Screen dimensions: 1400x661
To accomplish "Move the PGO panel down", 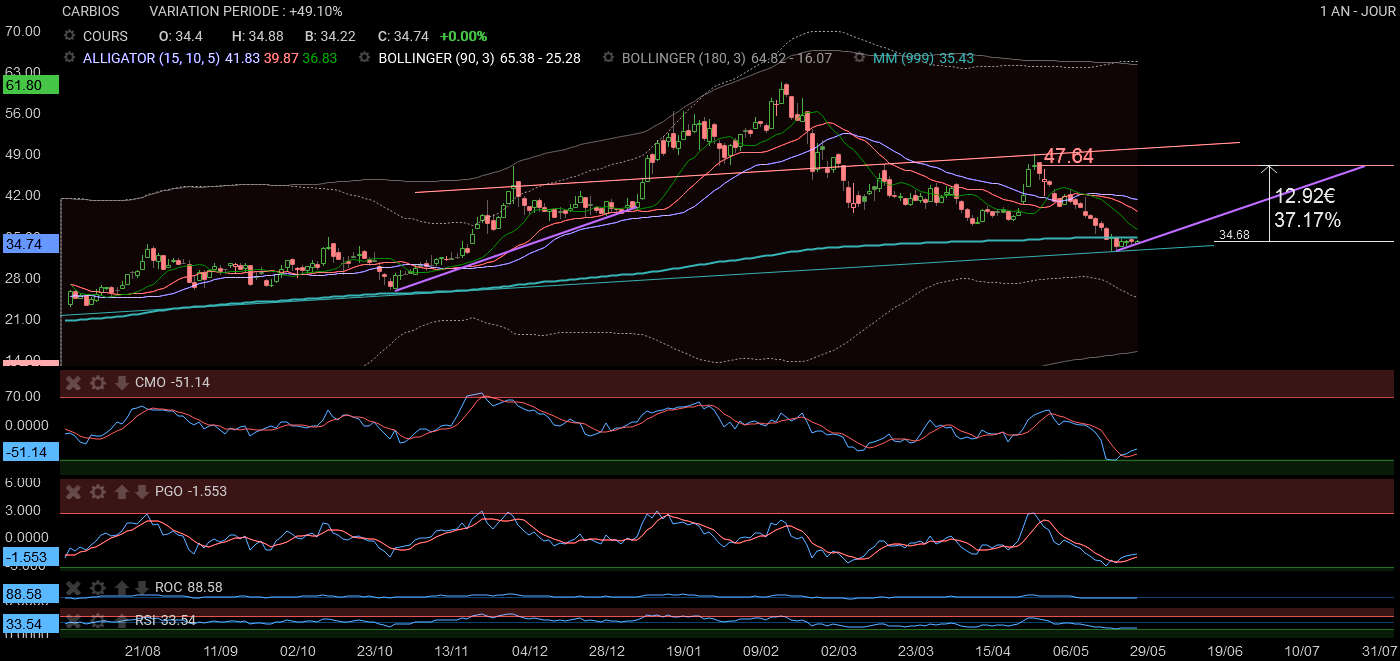I will (x=141, y=491).
